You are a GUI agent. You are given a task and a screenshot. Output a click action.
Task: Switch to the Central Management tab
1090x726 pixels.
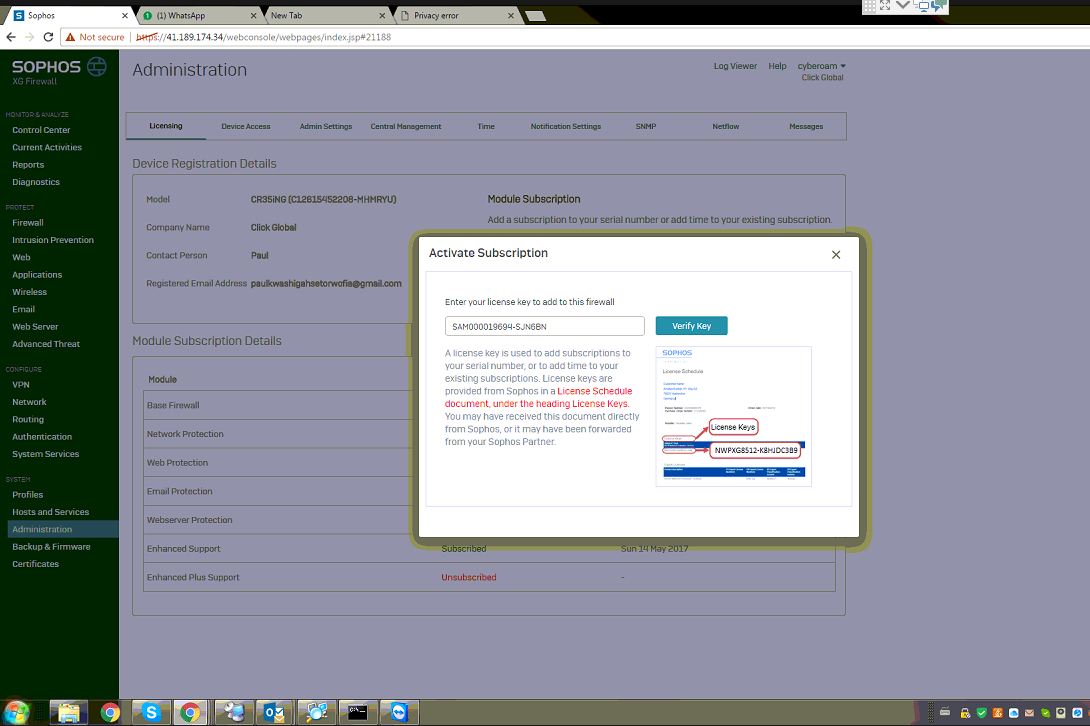(405, 127)
